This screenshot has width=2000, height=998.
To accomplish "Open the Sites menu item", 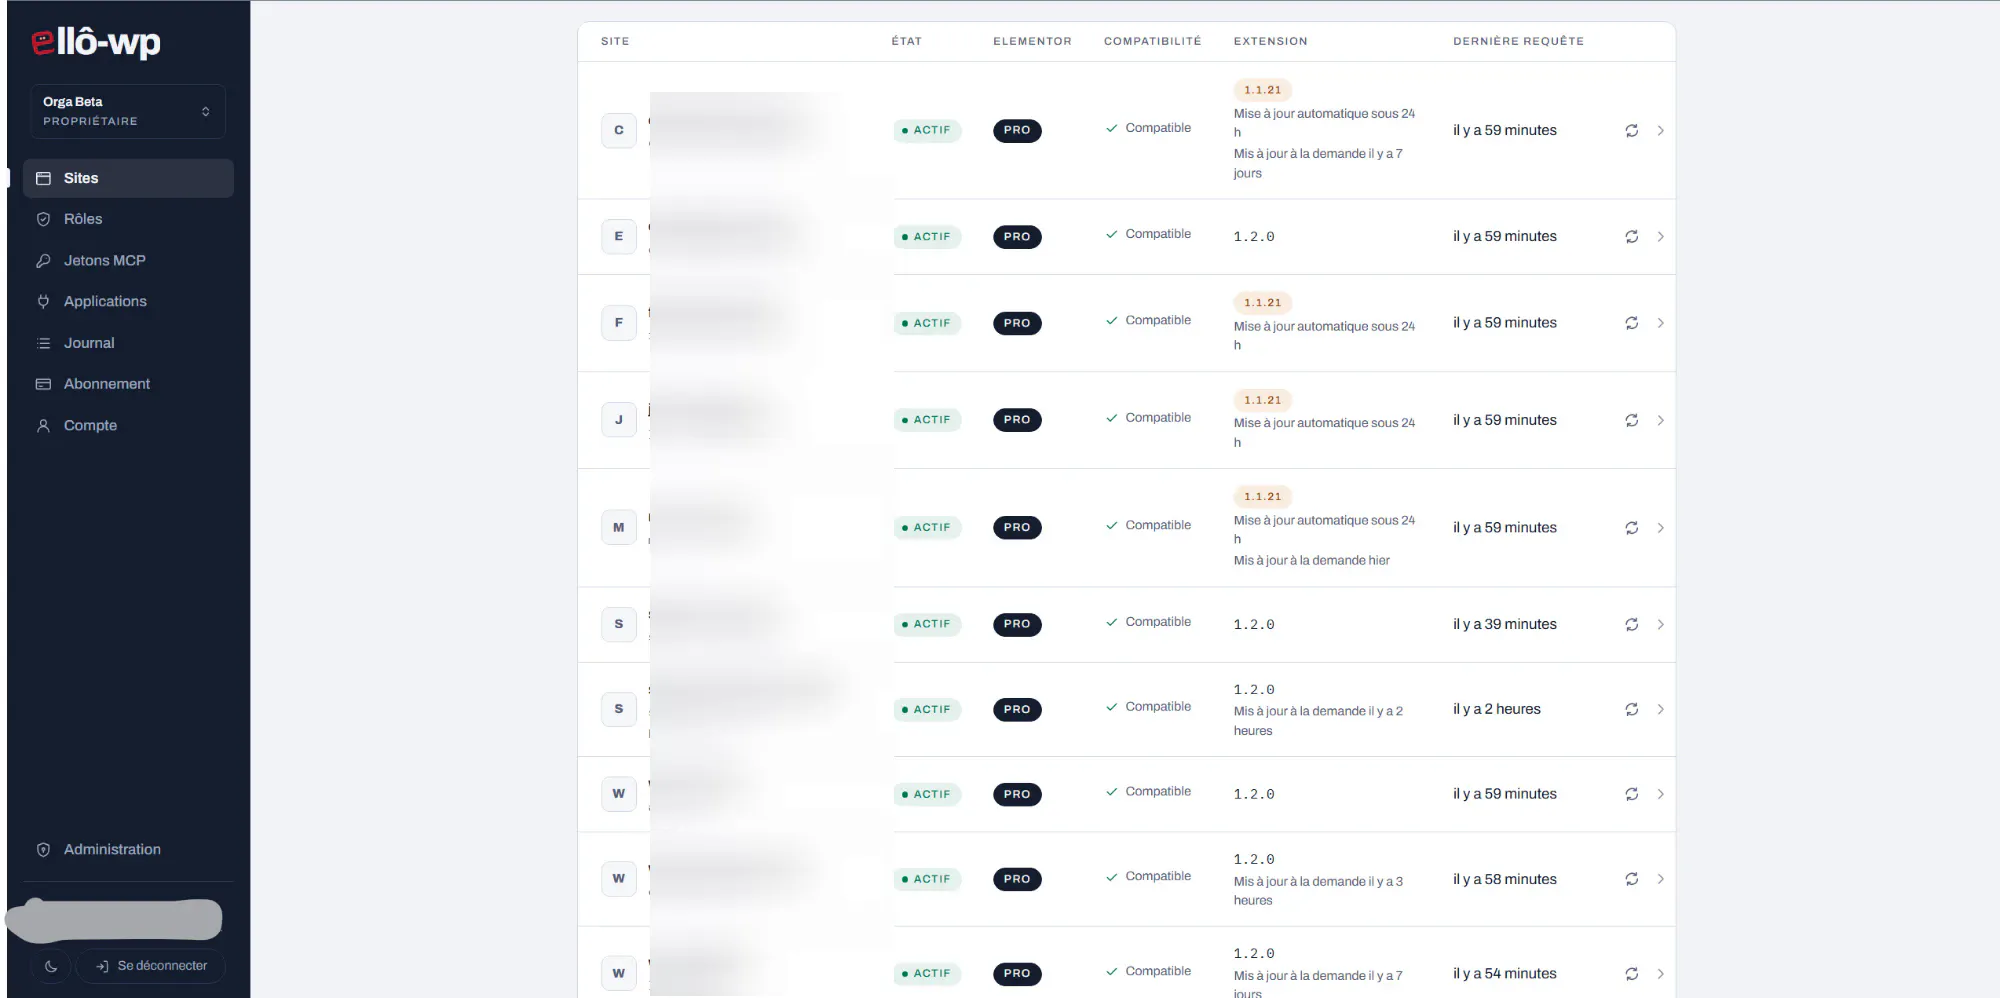I will [128, 178].
